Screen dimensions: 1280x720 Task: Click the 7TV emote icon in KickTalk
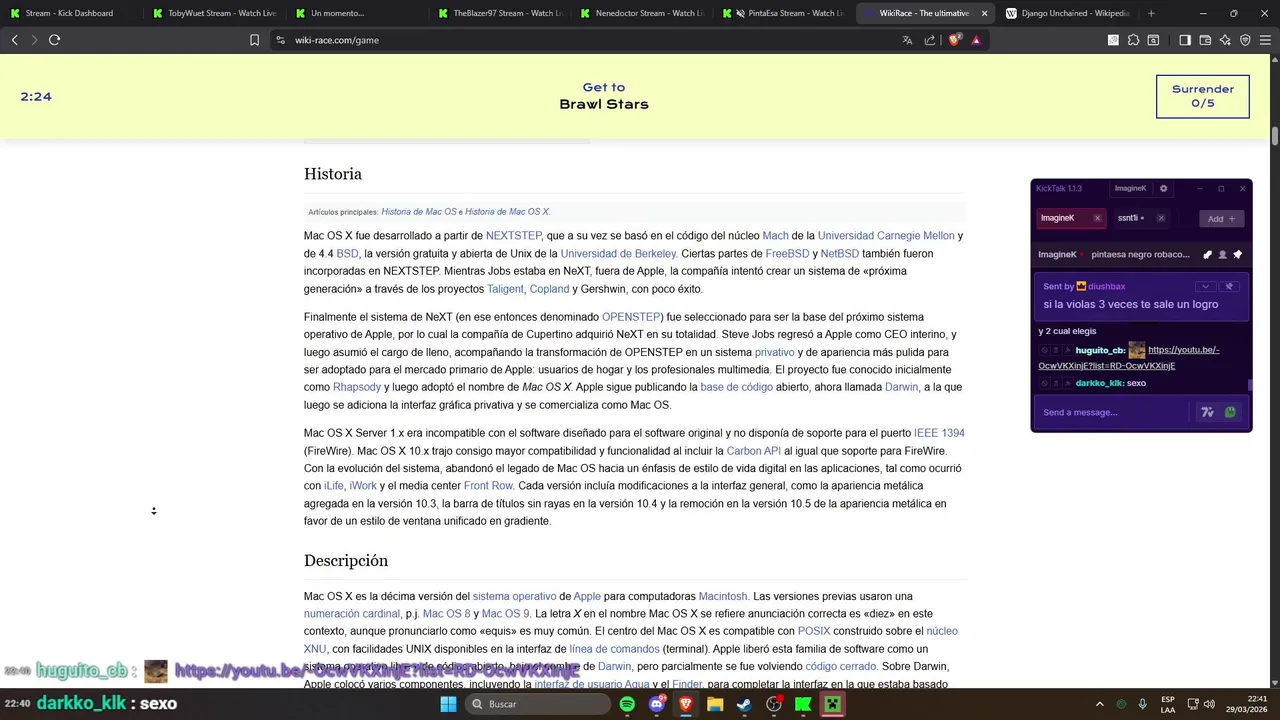(x=1207, y=412)
